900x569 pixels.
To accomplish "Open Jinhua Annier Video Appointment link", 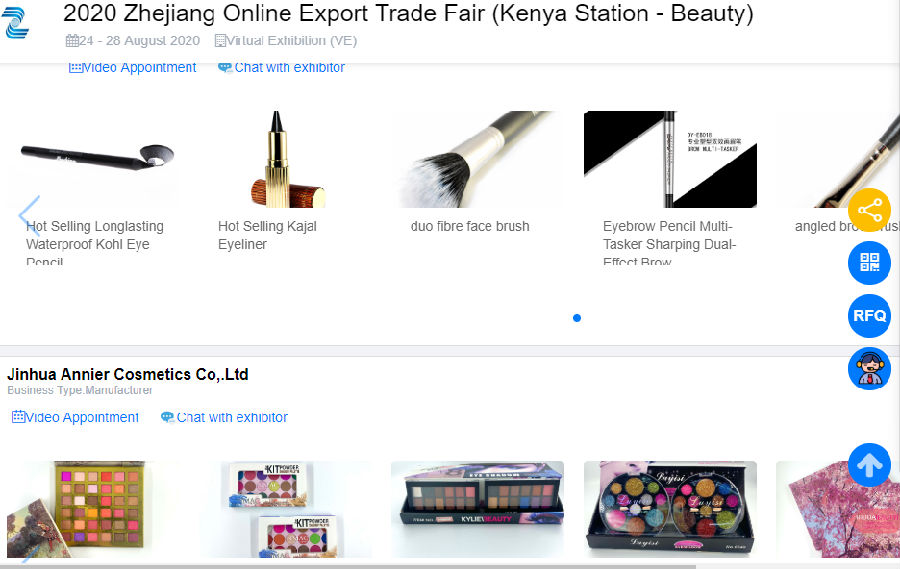I will pos(75,417).
